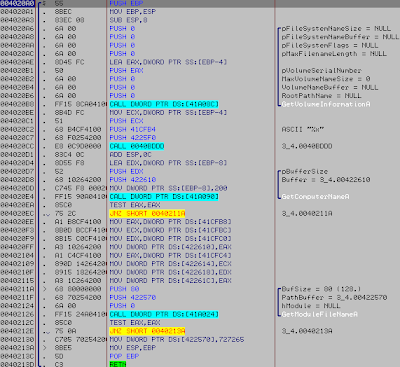Click the ASCII "%x" comment
This screenshot has width=400, height=367.
coord(303,129)
